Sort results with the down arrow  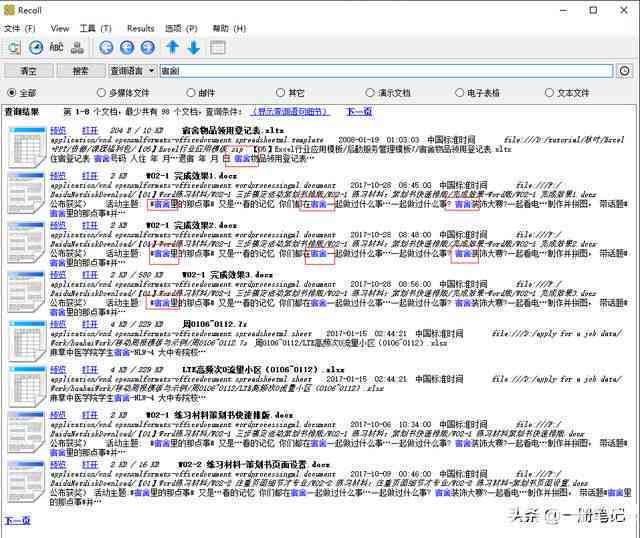click(x=193, y=47)
